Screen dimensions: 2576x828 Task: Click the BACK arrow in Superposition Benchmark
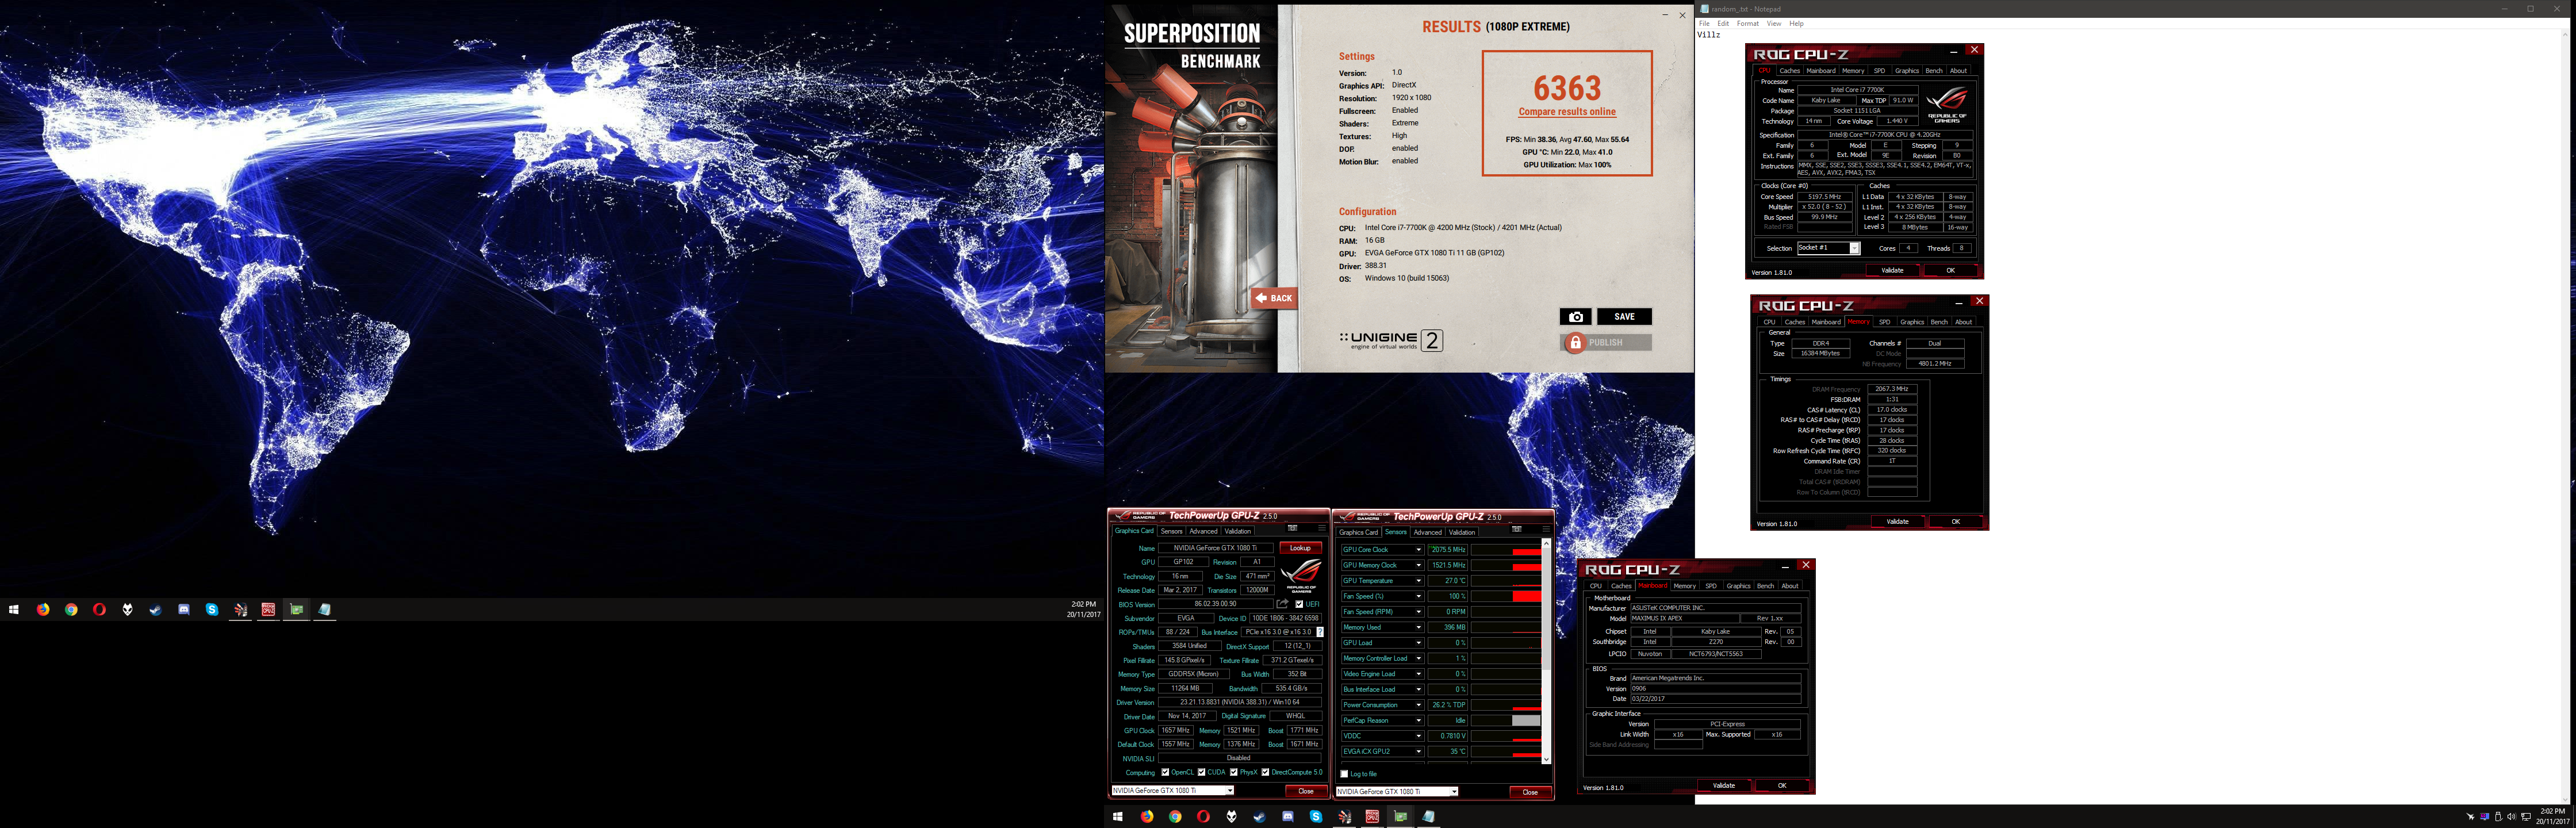[1274, 298]
